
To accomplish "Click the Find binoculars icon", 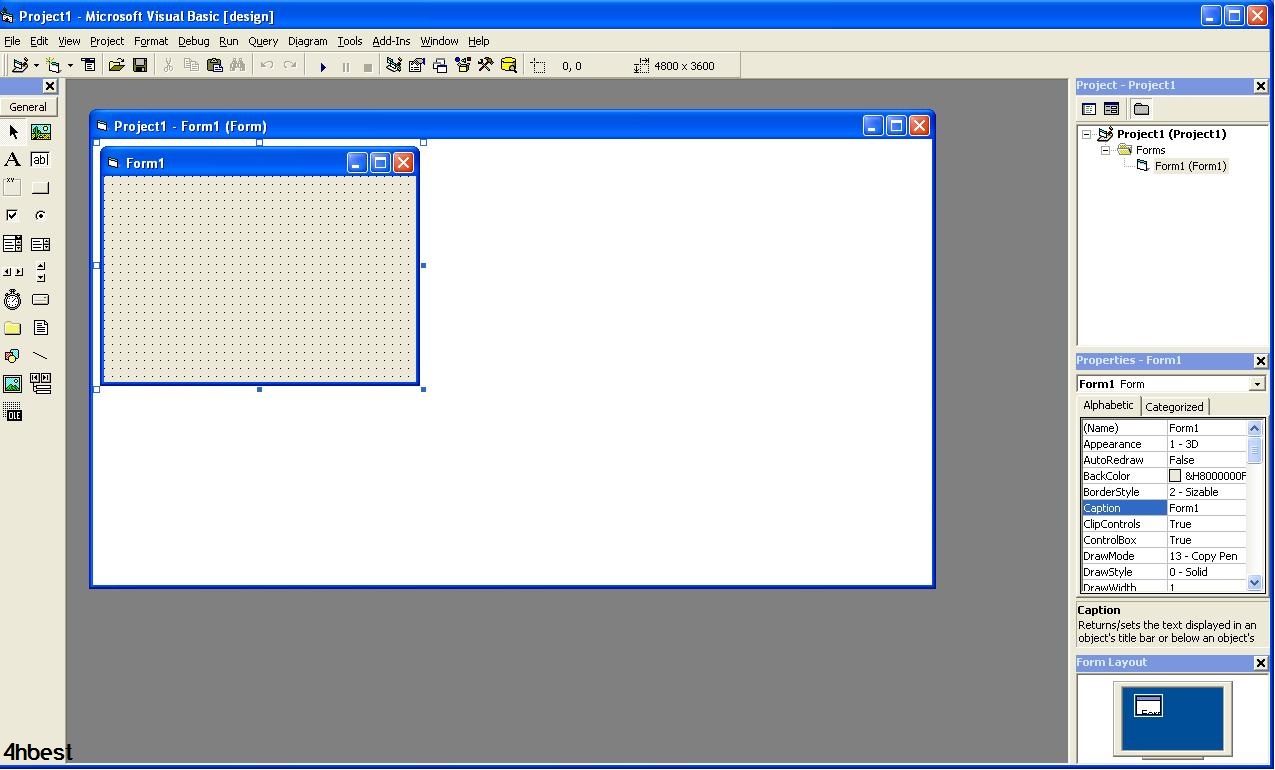I will click(x=237, y=66).
